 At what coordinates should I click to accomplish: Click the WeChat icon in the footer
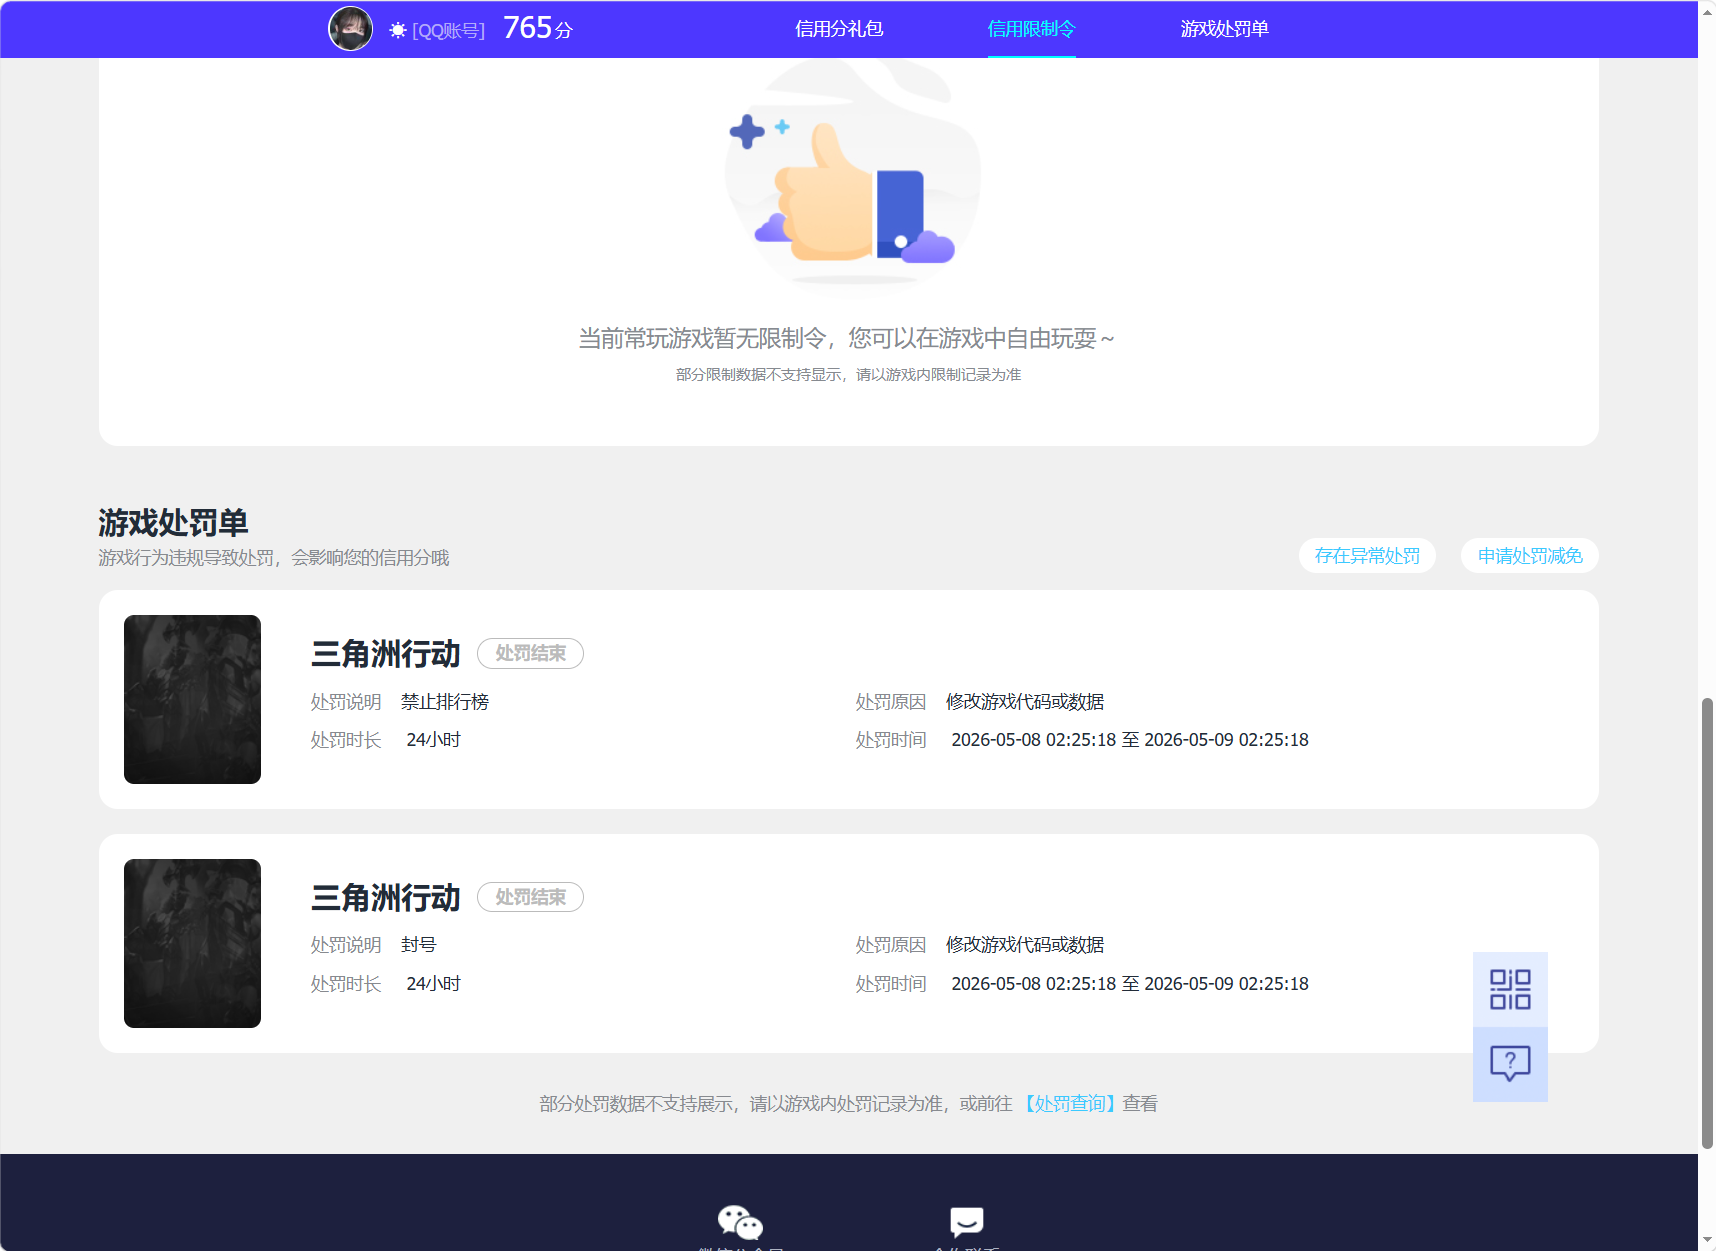pos(740,1222)
